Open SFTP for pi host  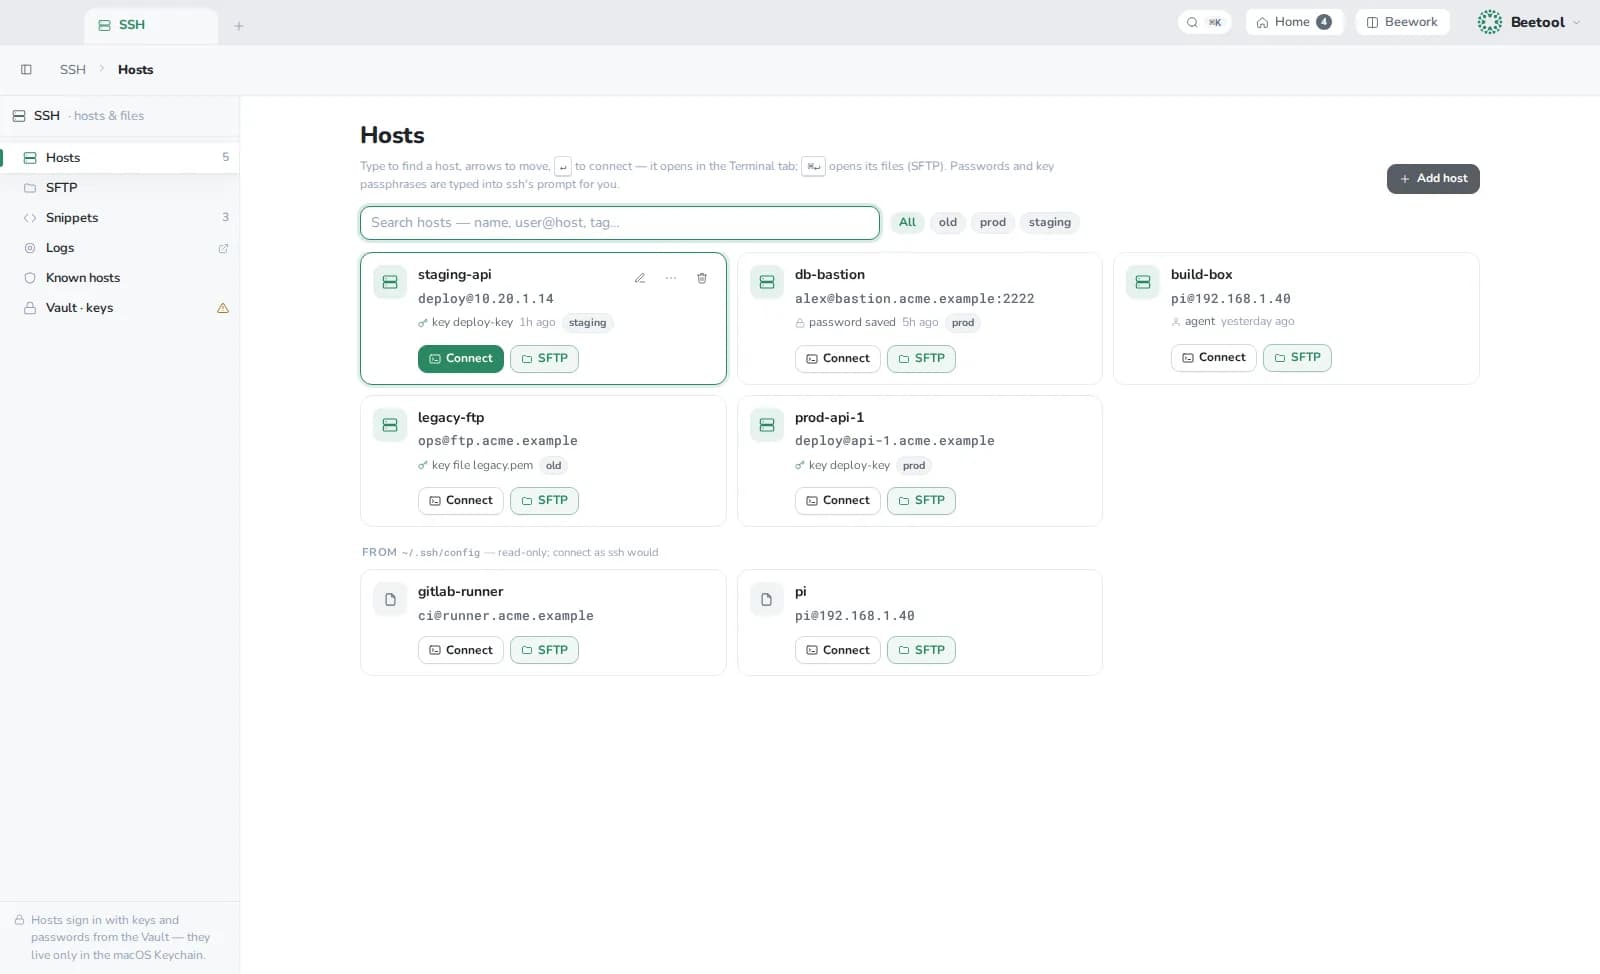(x=921, y=650)
